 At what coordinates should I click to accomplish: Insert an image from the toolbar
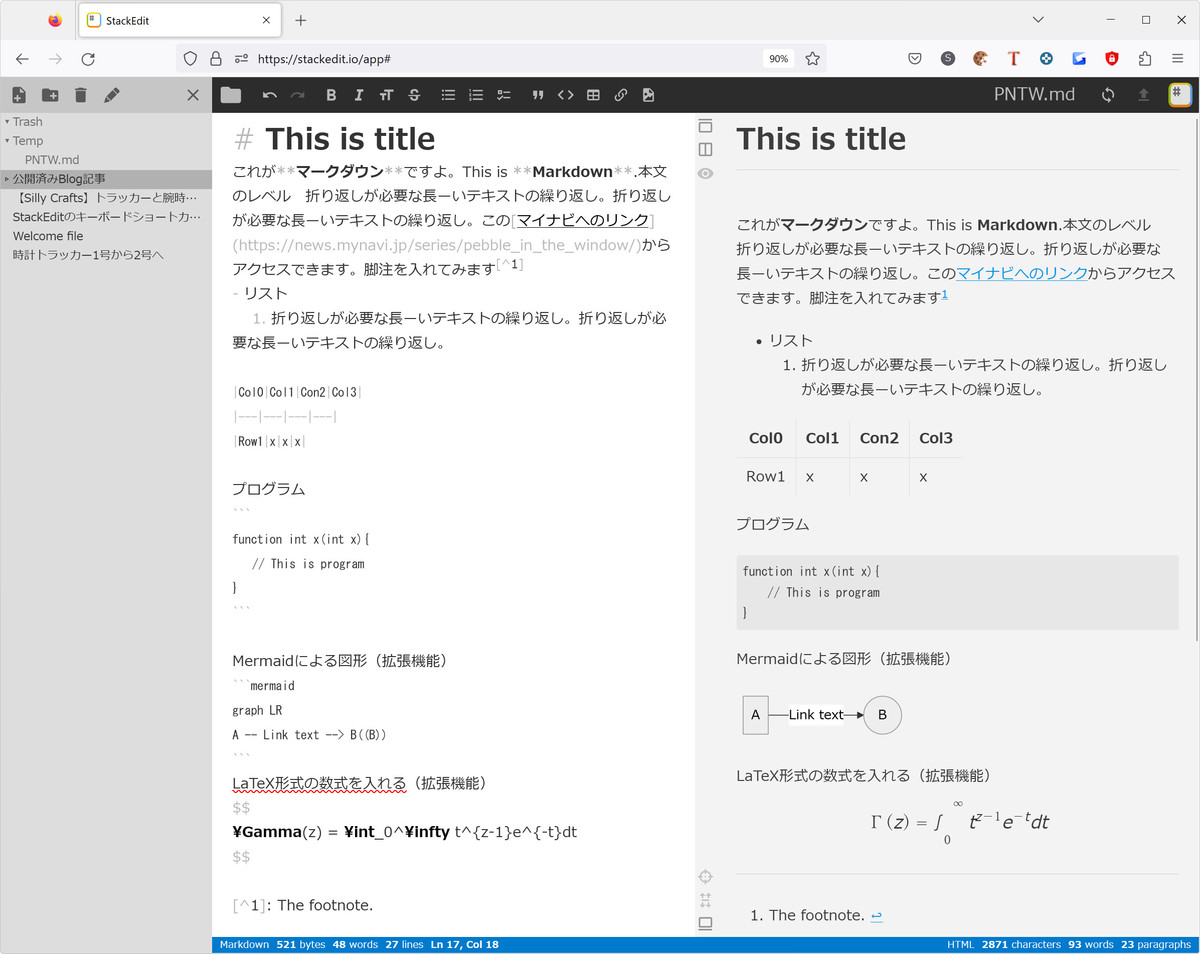[649, 95]
